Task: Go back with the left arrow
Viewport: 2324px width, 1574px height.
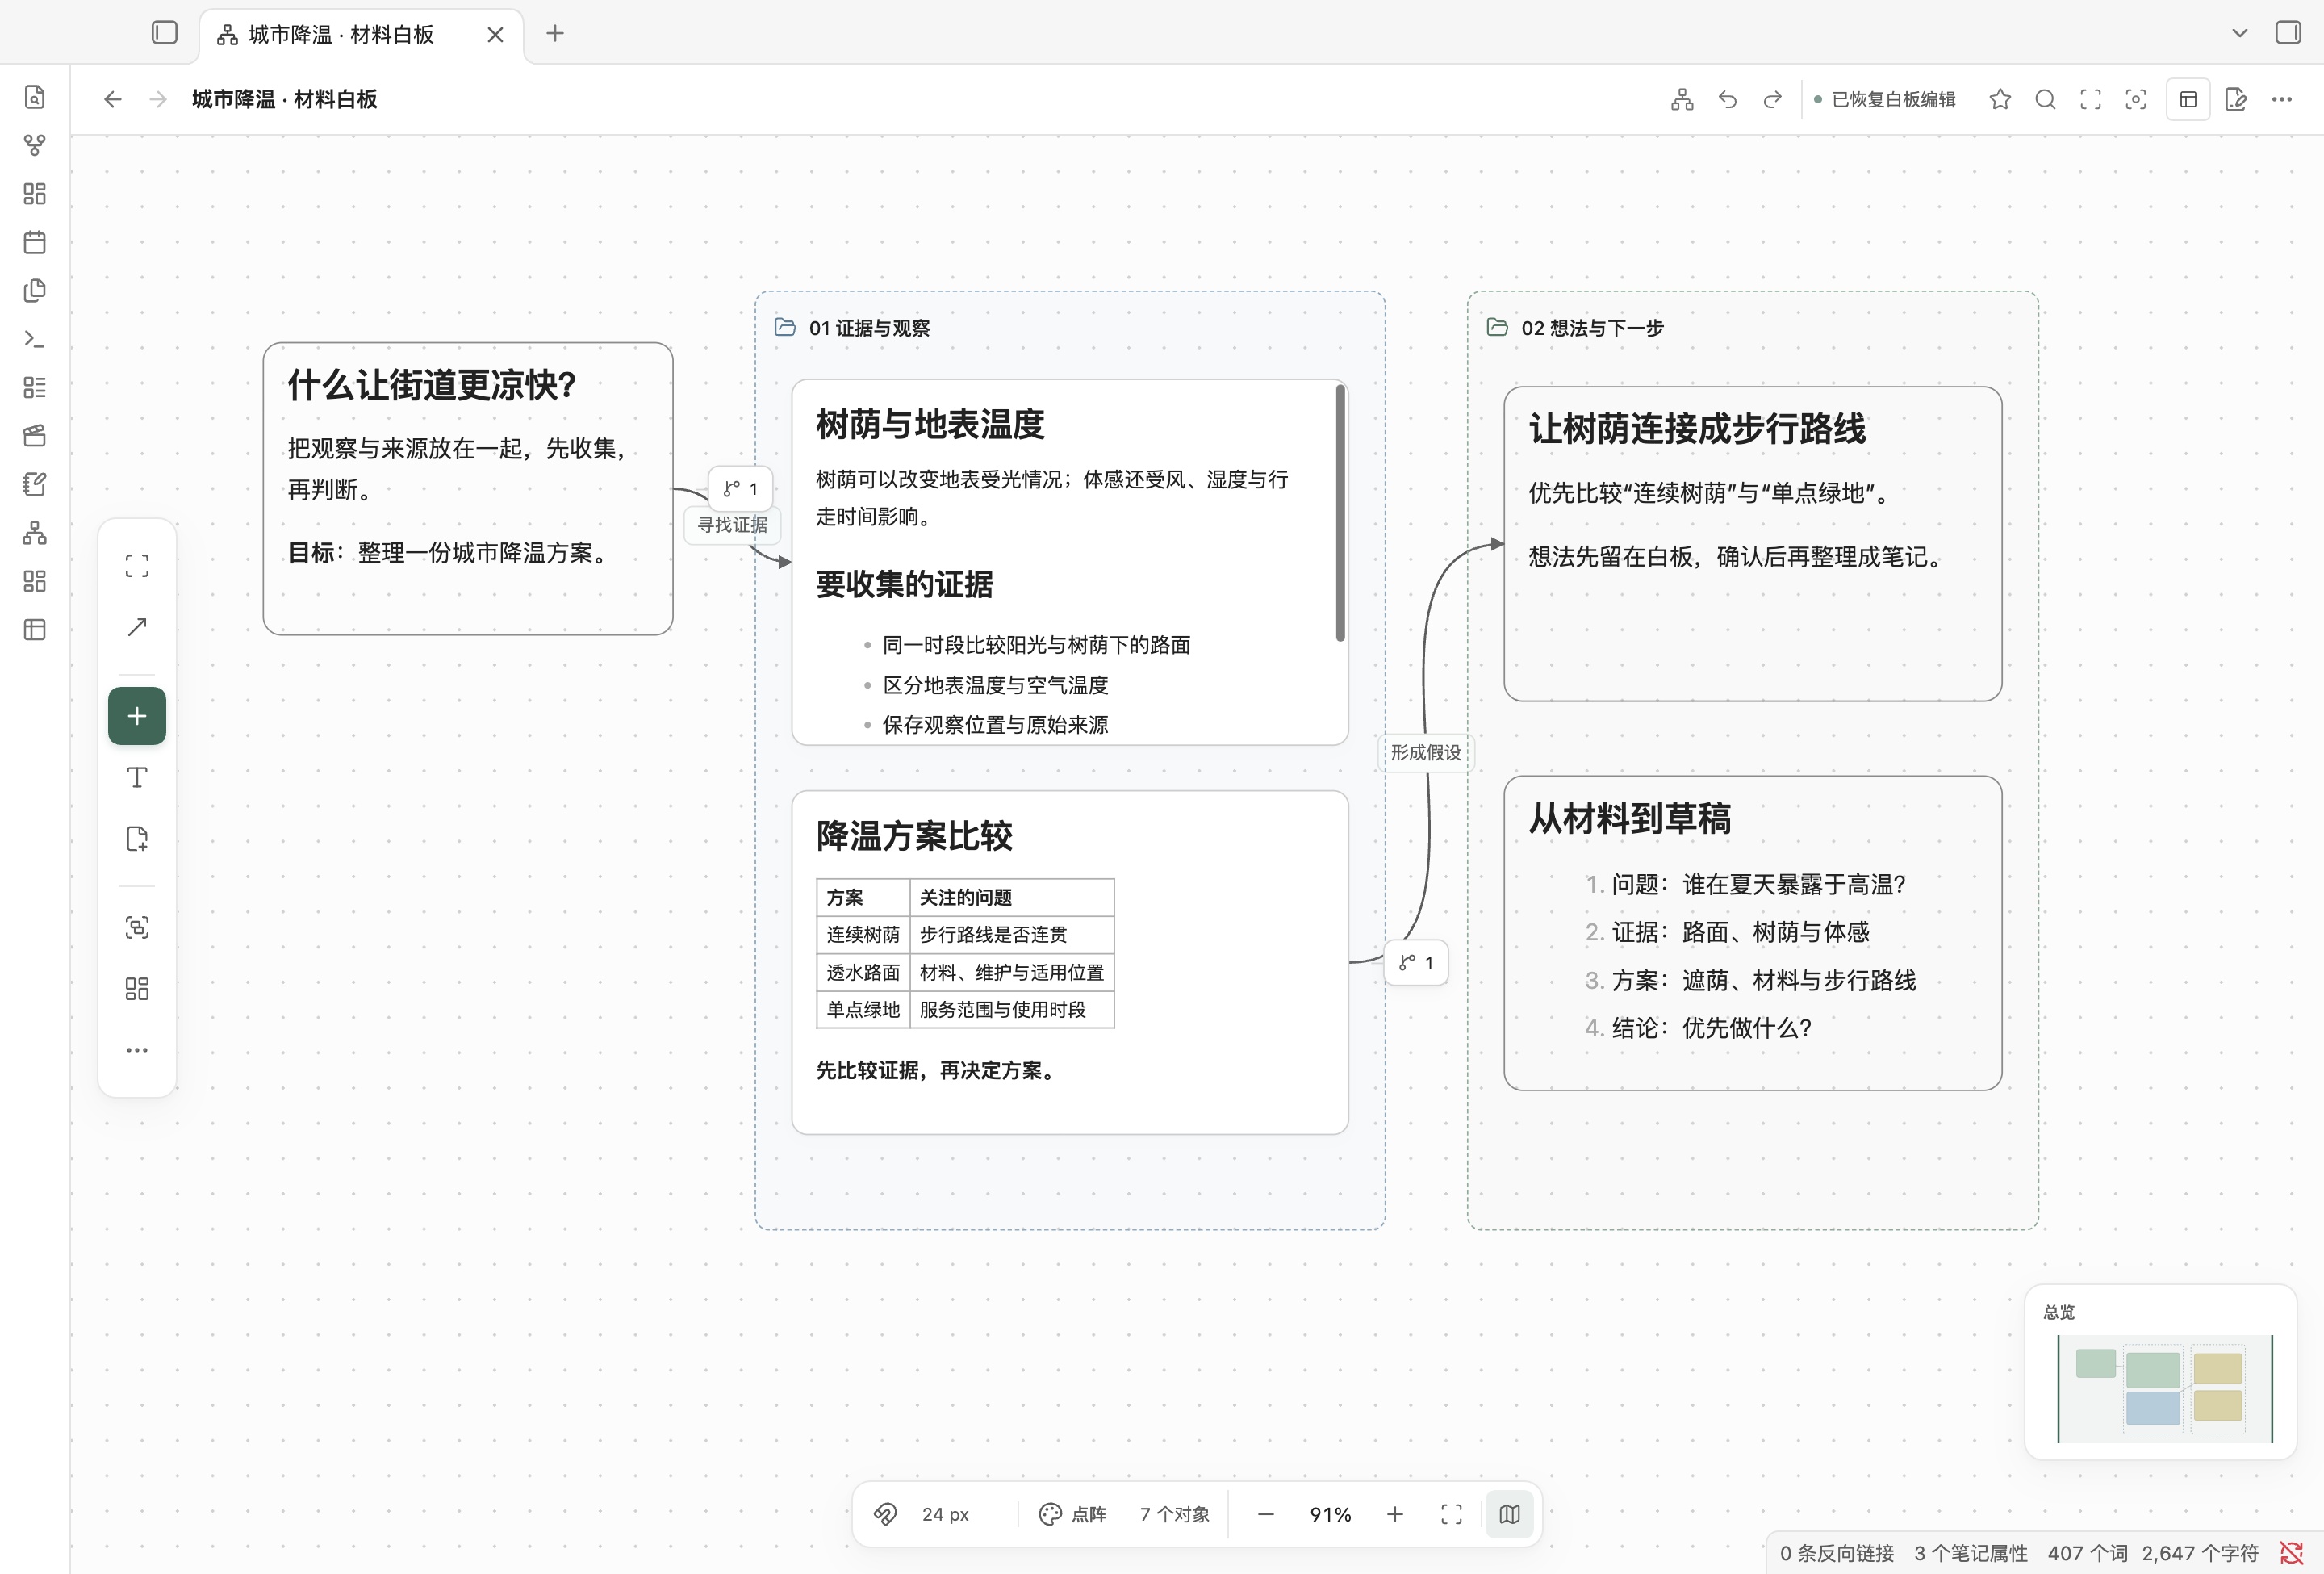Action: point(113,99)
